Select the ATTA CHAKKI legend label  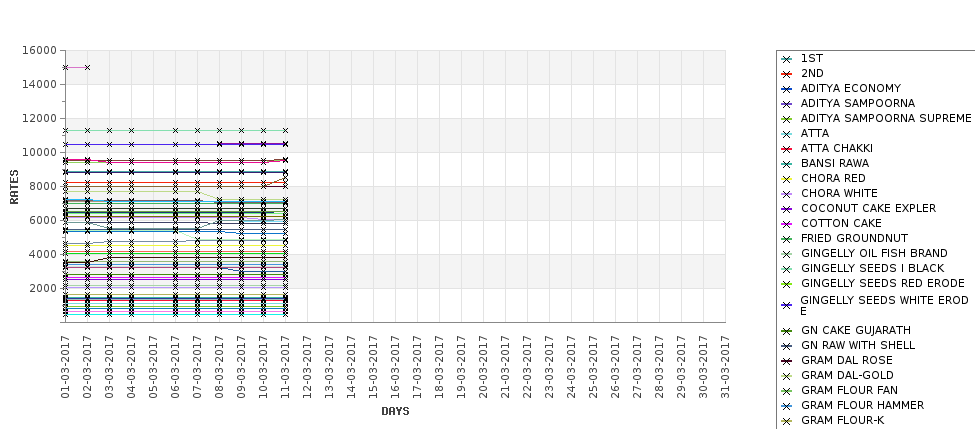click(837, 148)
